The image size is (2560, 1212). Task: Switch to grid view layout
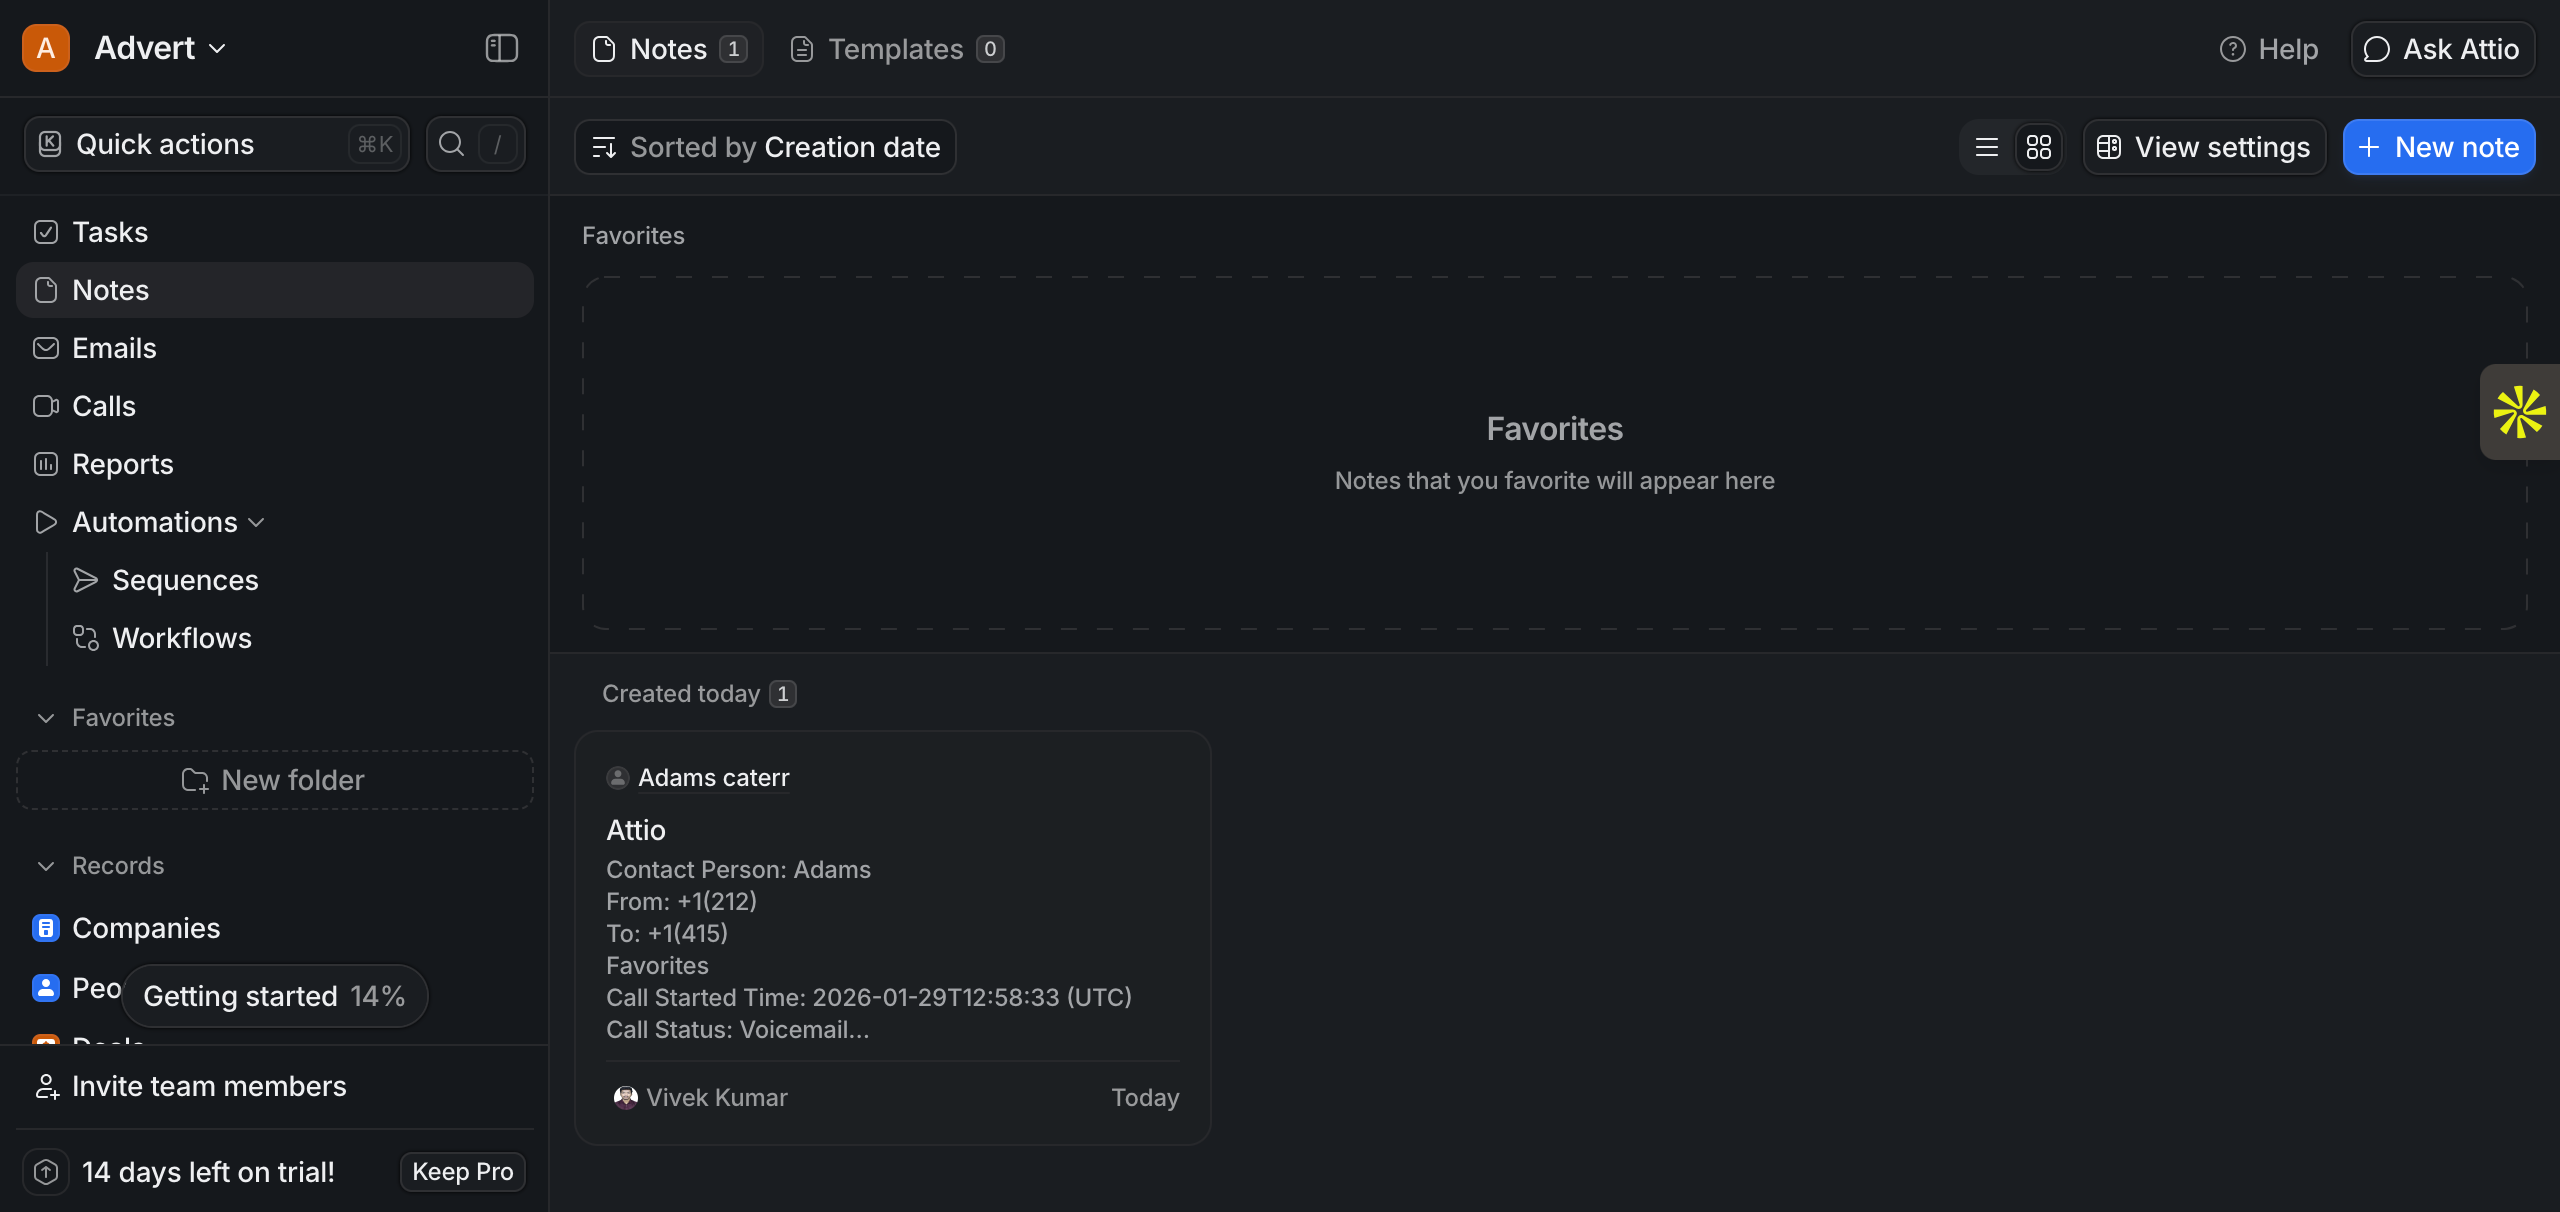coord(2038,147)
